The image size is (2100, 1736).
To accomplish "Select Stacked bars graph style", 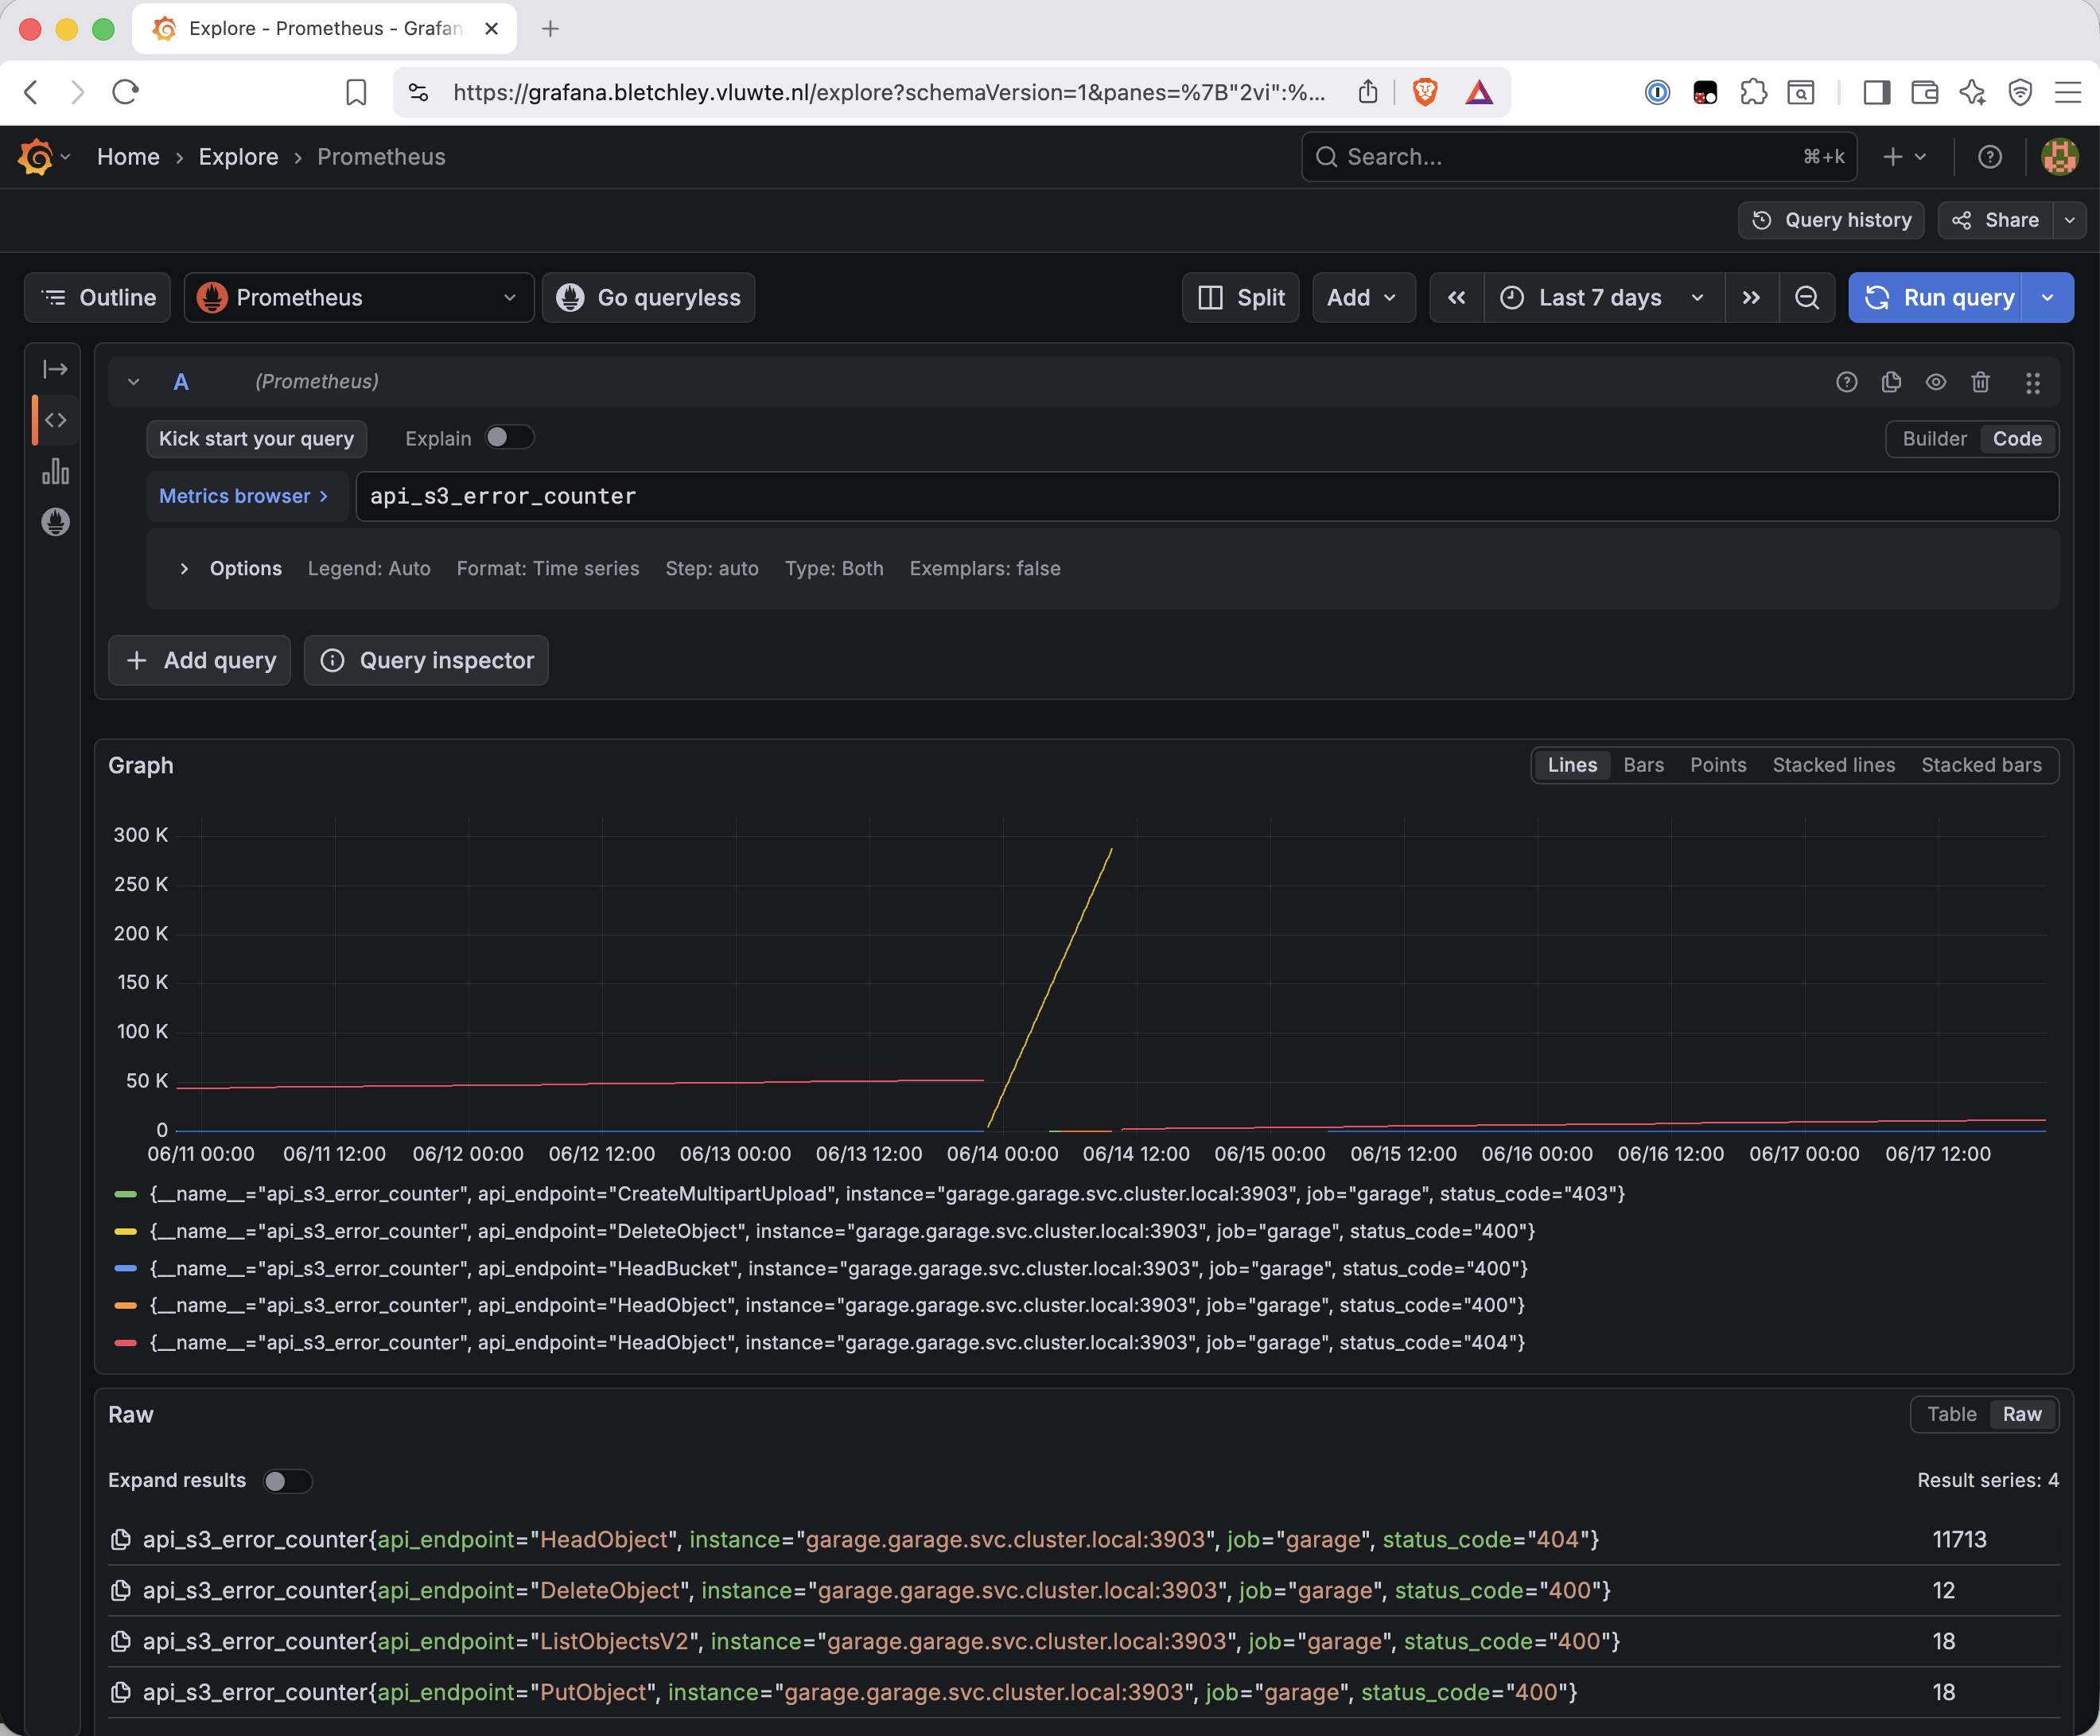I will coord(1981,765).
